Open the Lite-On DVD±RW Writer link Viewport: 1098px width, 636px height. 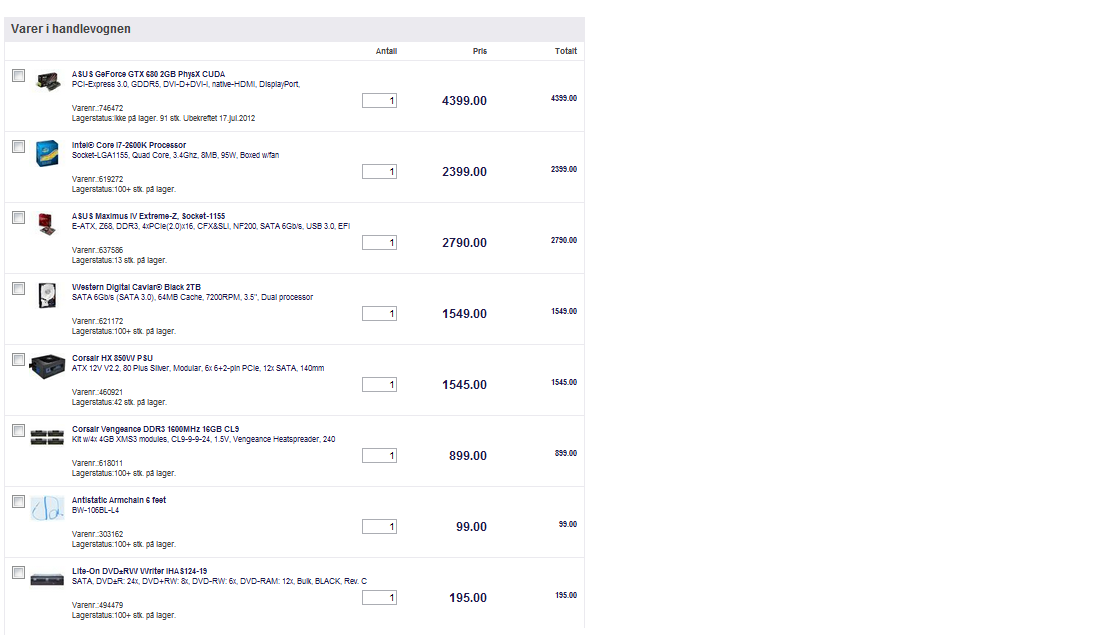[139, 571]
